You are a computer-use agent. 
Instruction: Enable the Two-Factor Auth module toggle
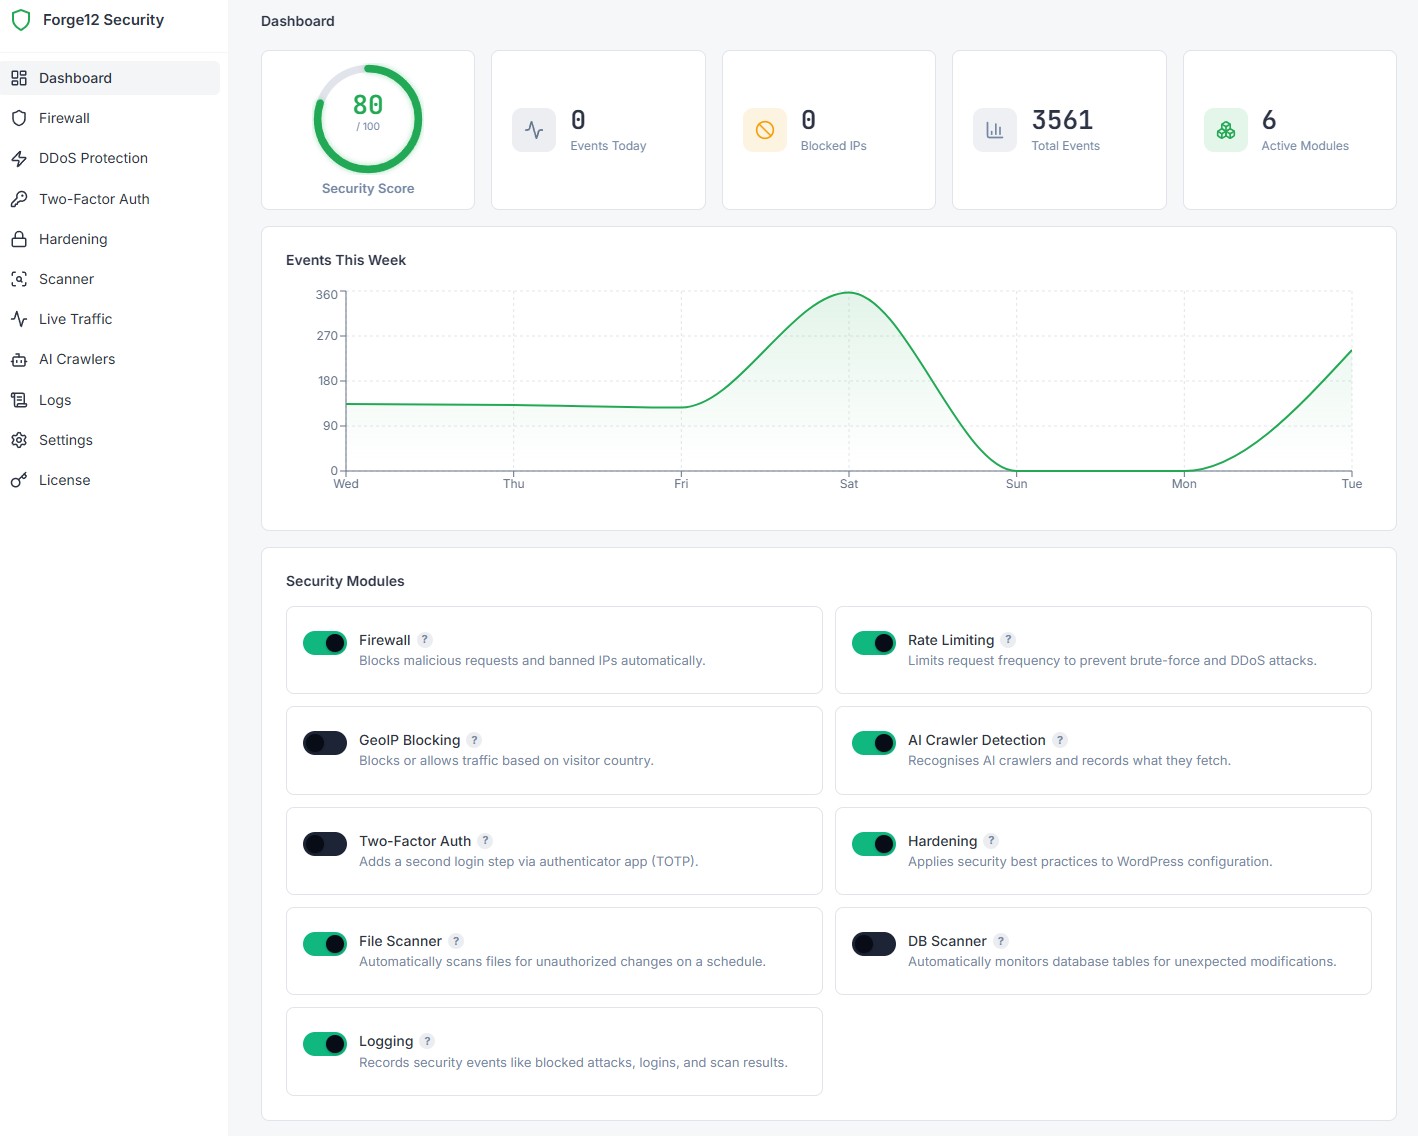325,844
